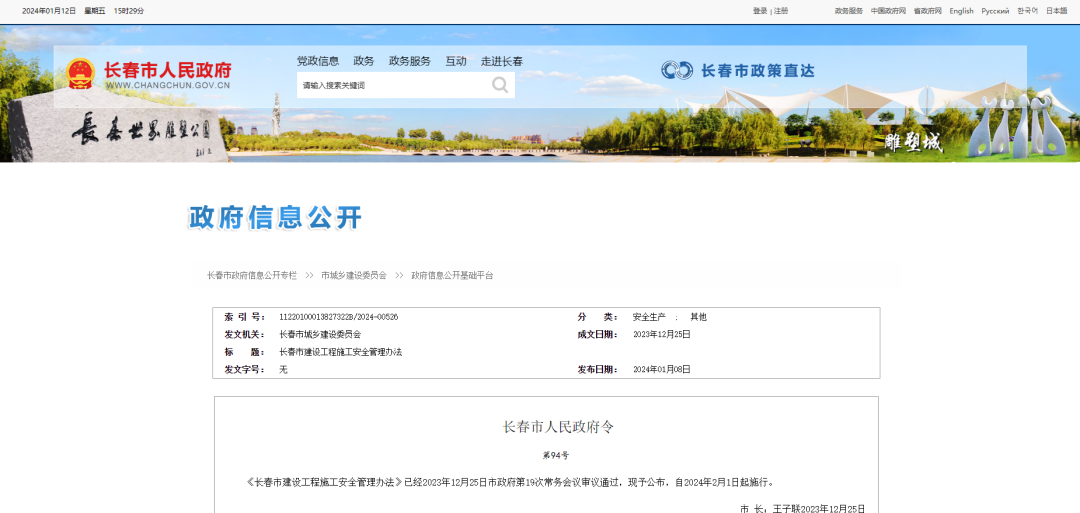1080x513 pixels.
Task: Click the 长春市政策直达 logo icon
Action: [677, 70]
